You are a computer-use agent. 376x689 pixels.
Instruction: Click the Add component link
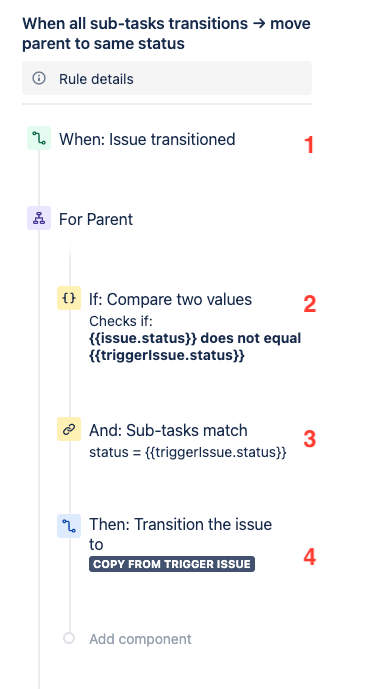click(140, 639)
